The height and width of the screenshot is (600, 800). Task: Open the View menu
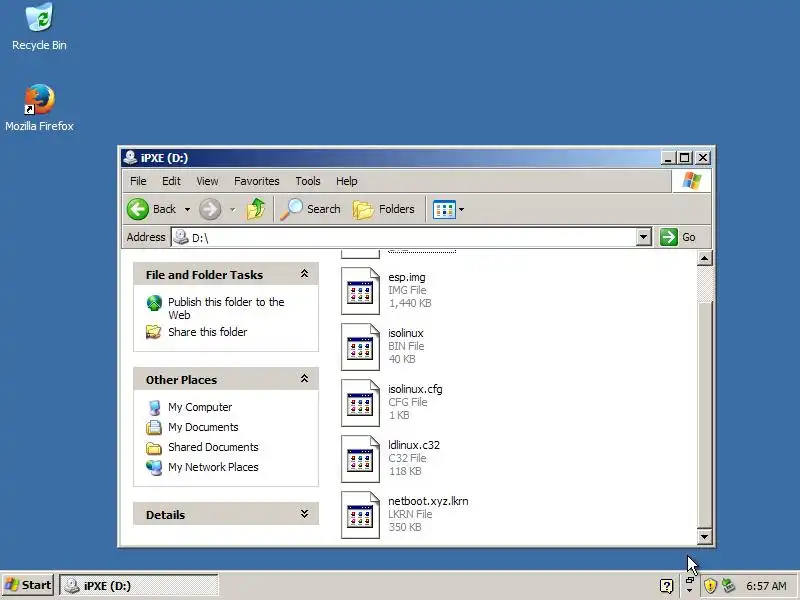click(207, 181)
